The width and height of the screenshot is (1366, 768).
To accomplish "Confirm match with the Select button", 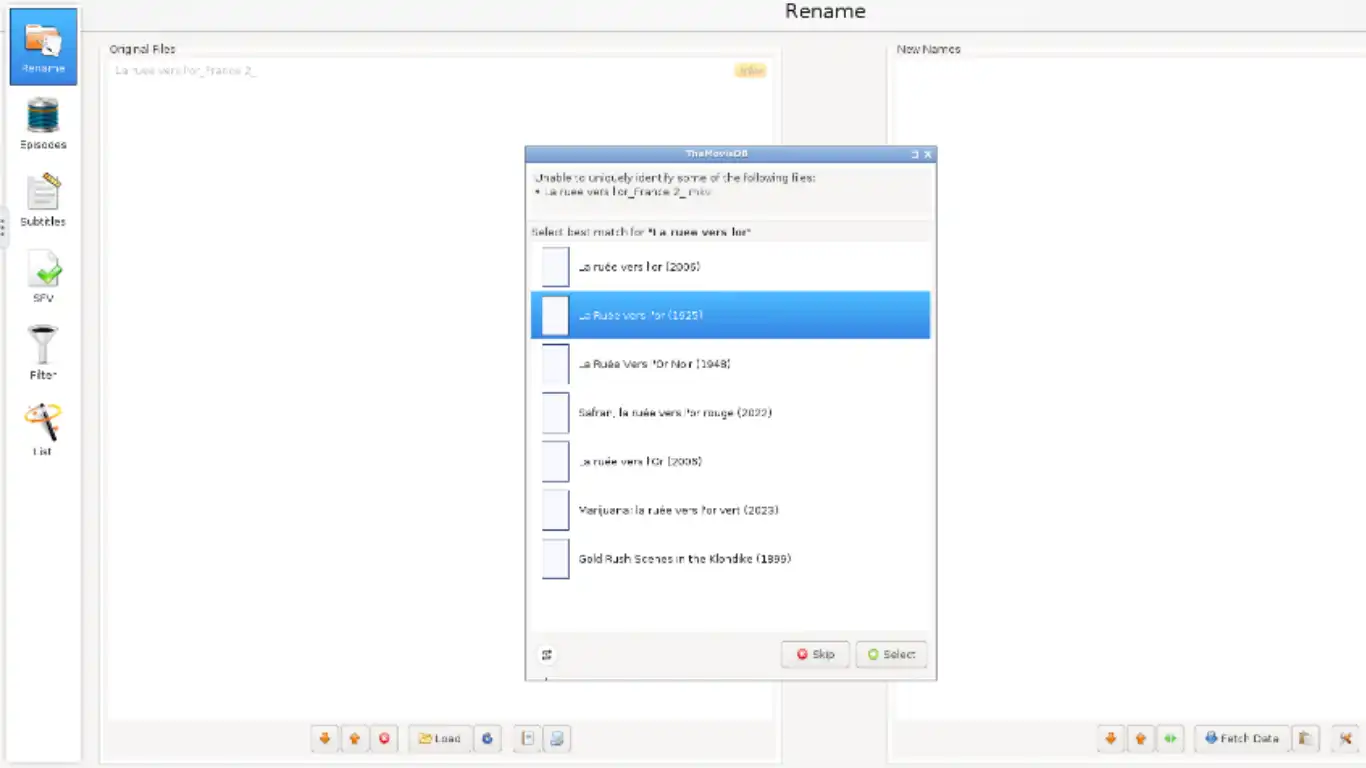I will click(x=891, y=654).
